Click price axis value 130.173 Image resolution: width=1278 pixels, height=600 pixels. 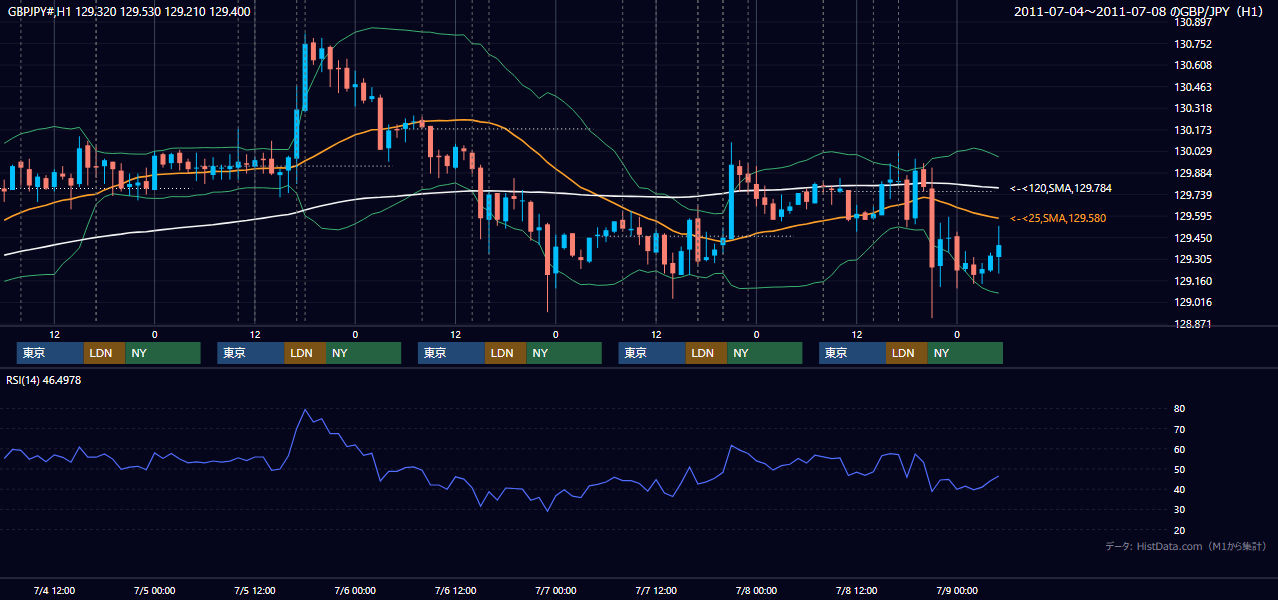click(1194, 130)
